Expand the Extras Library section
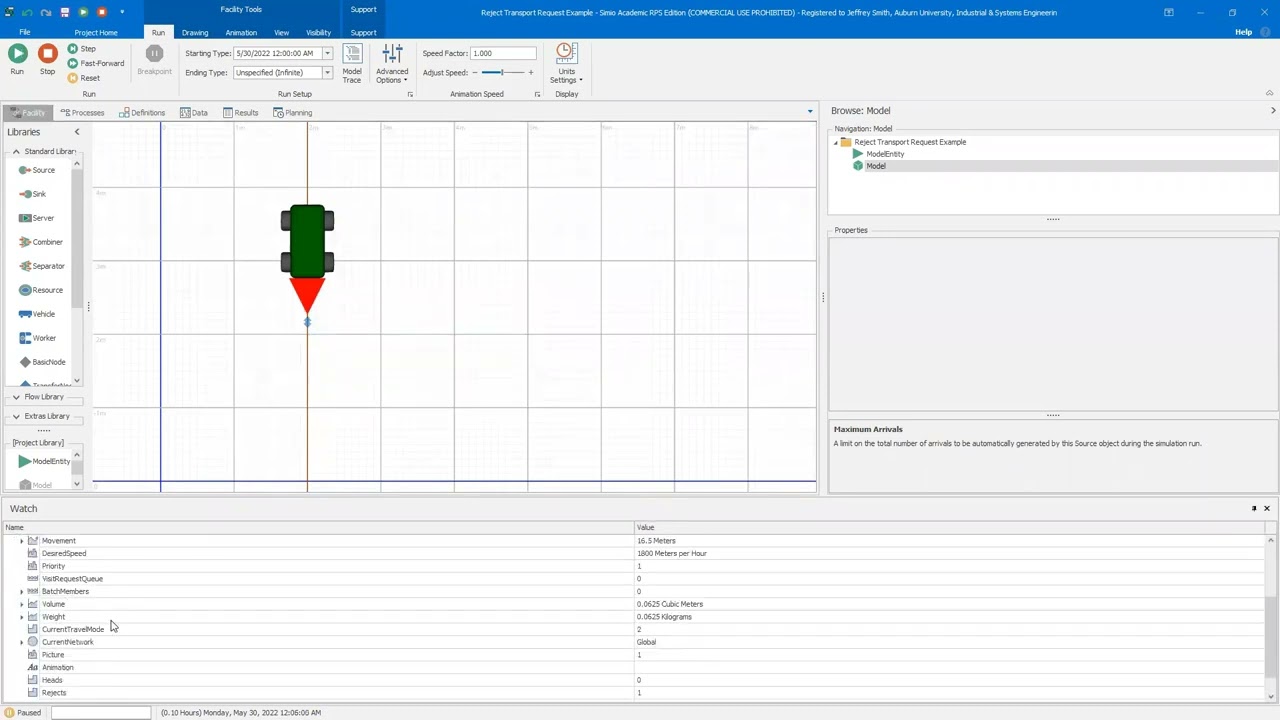1280x720 pixels. (16, 416)
